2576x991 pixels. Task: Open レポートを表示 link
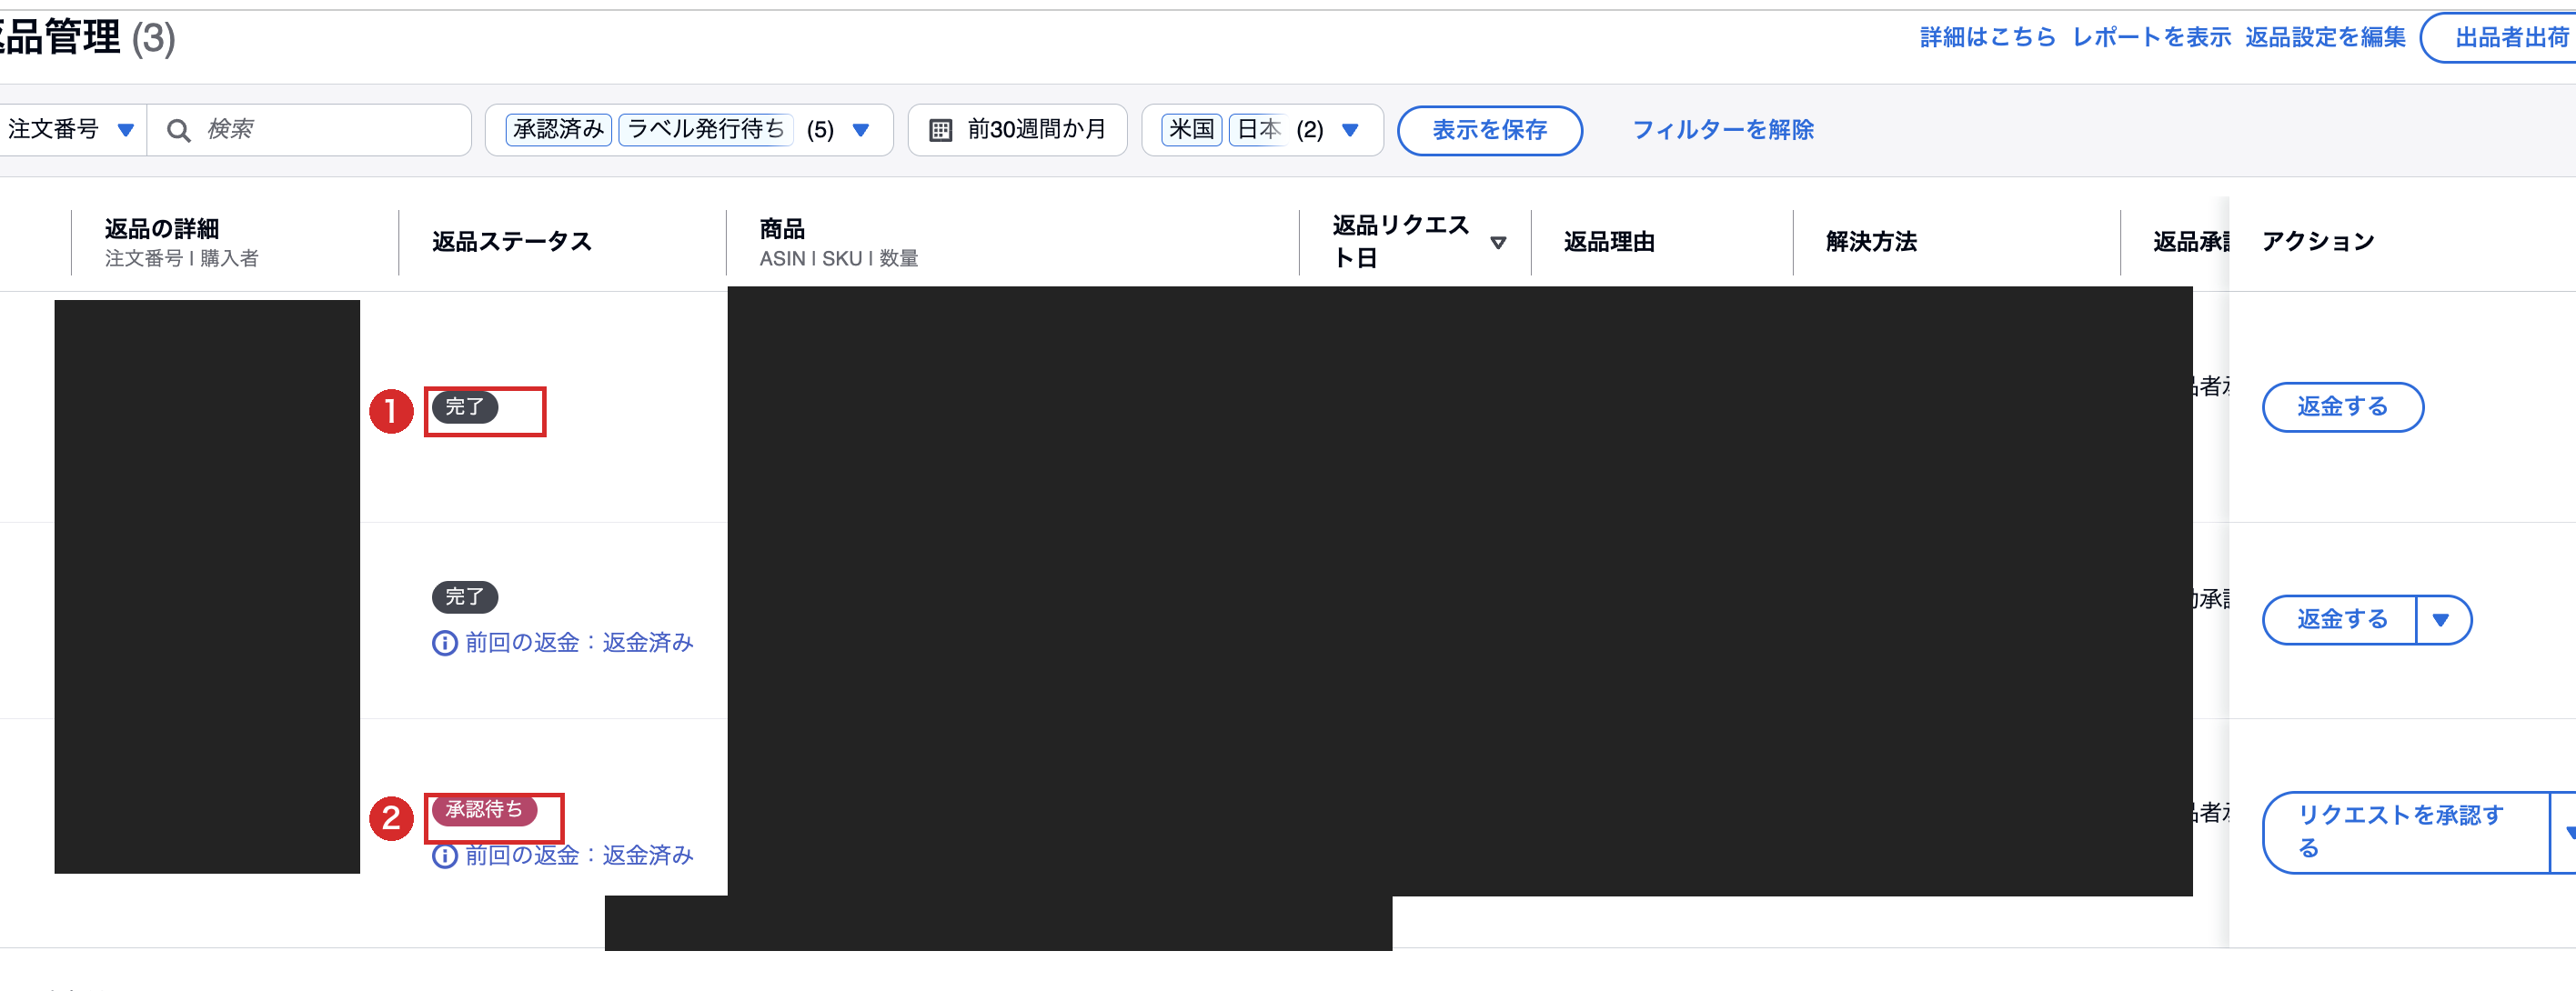click(2151, 38)
